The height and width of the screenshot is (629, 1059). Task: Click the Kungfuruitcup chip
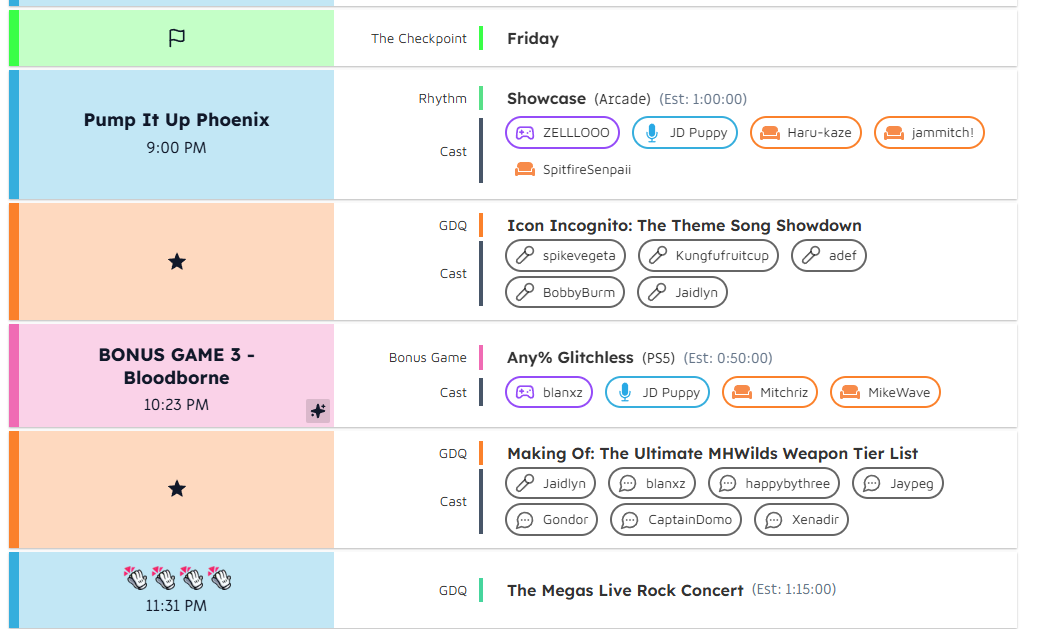(x=708, y=255)
